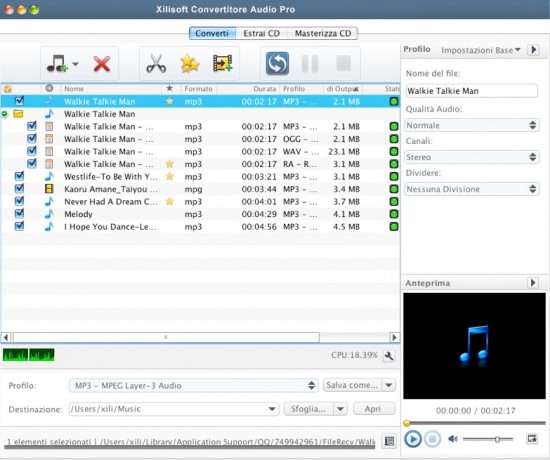550x460 pixels.
Task: Click the film icon of Kaoru Amane_Taiyou row
Action: [x=49, y=189]
